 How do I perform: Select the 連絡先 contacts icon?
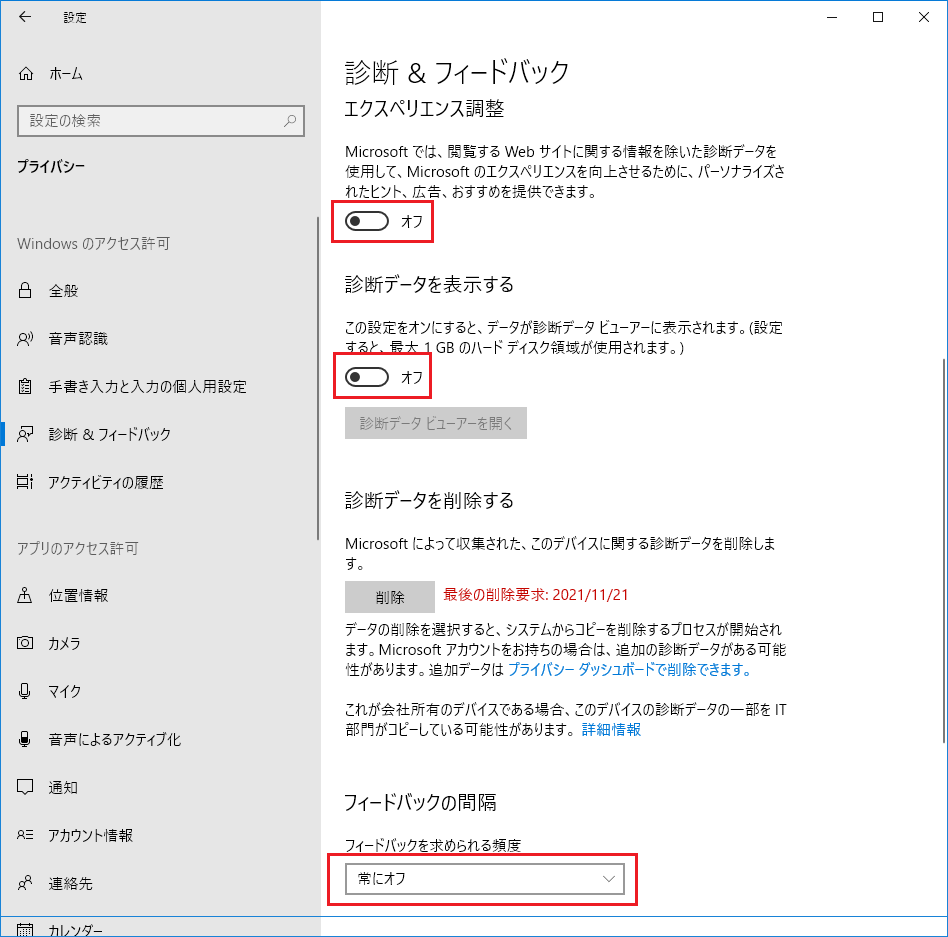(x=25, y=883)
